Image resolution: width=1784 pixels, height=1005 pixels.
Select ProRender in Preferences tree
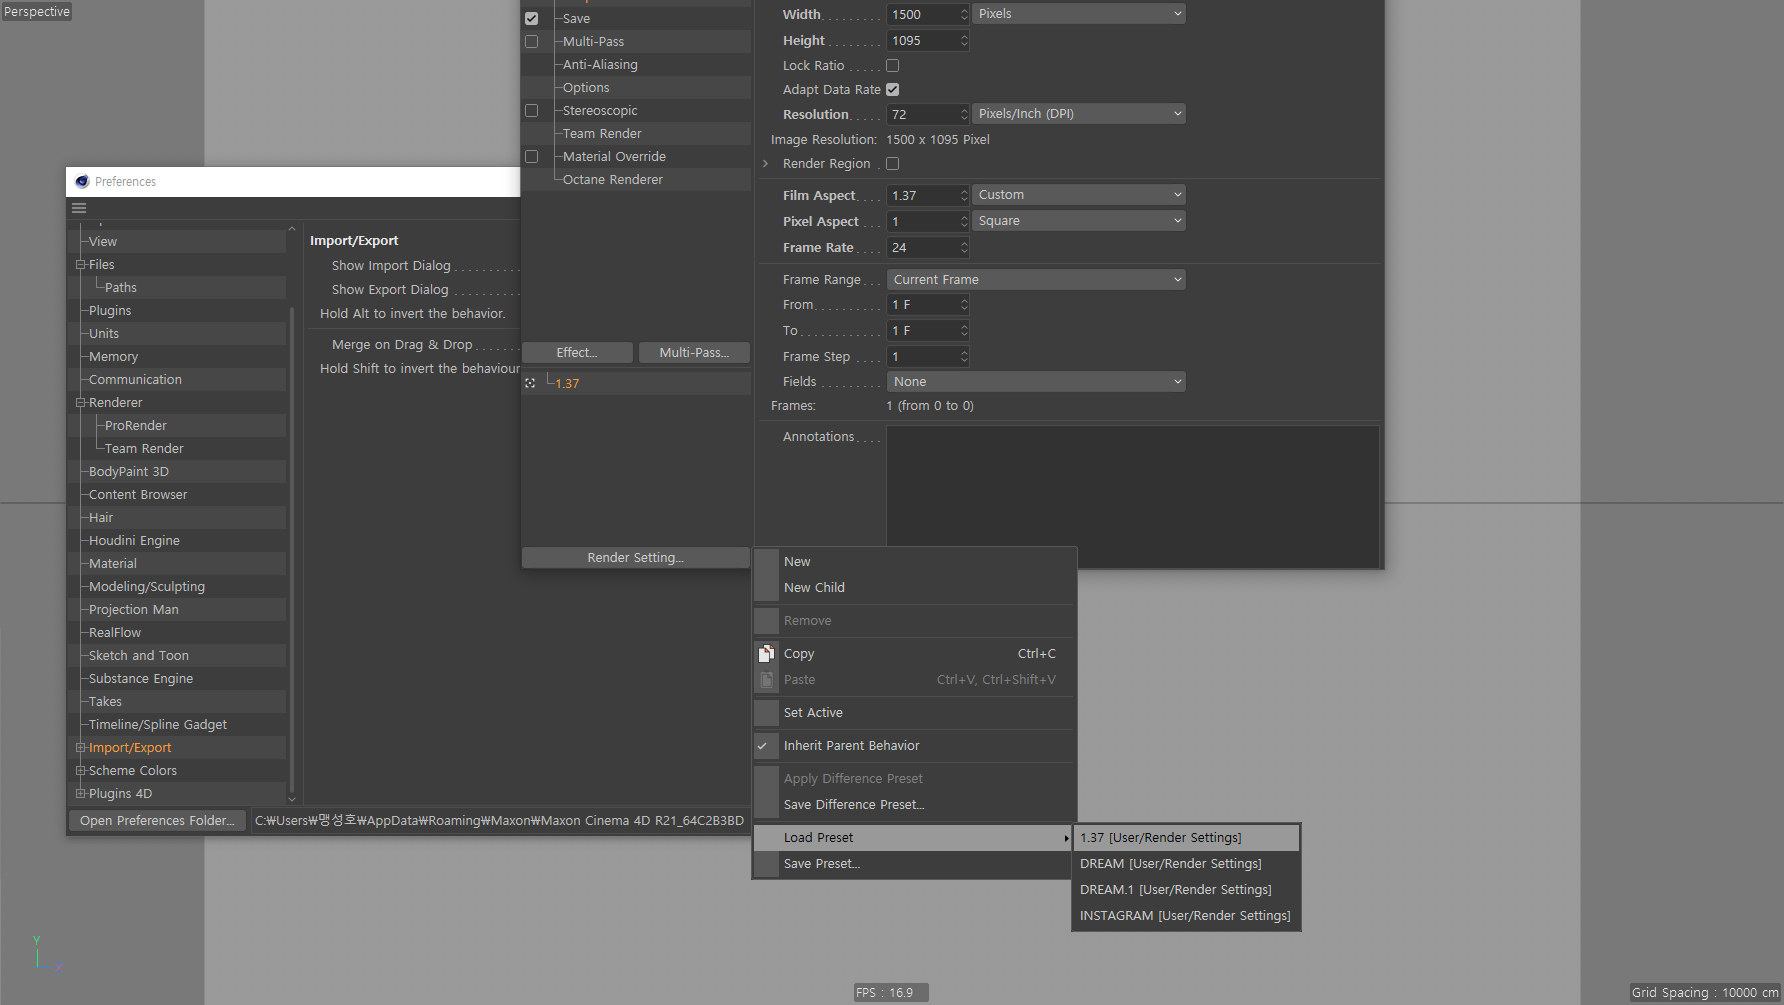click(136, 425)
